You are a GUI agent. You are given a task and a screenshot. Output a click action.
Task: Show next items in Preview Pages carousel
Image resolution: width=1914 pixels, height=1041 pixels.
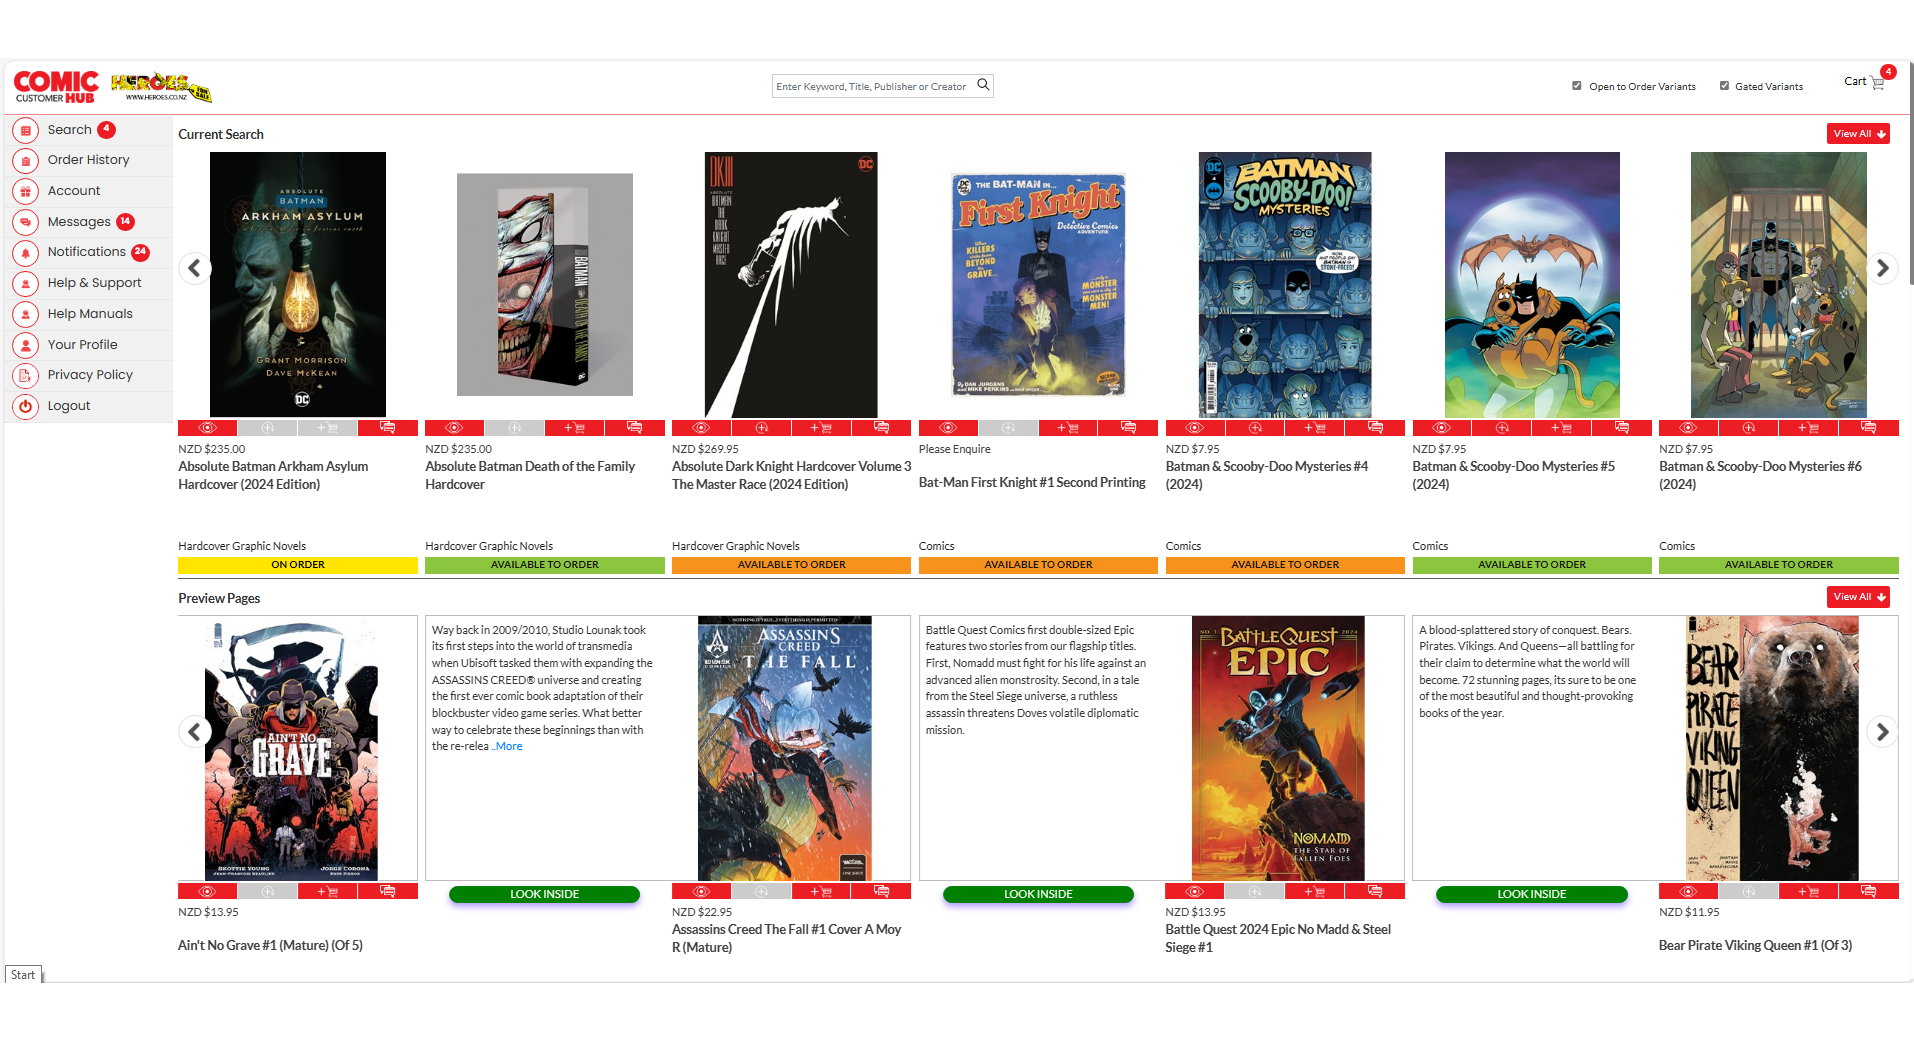coord(1882,732)
